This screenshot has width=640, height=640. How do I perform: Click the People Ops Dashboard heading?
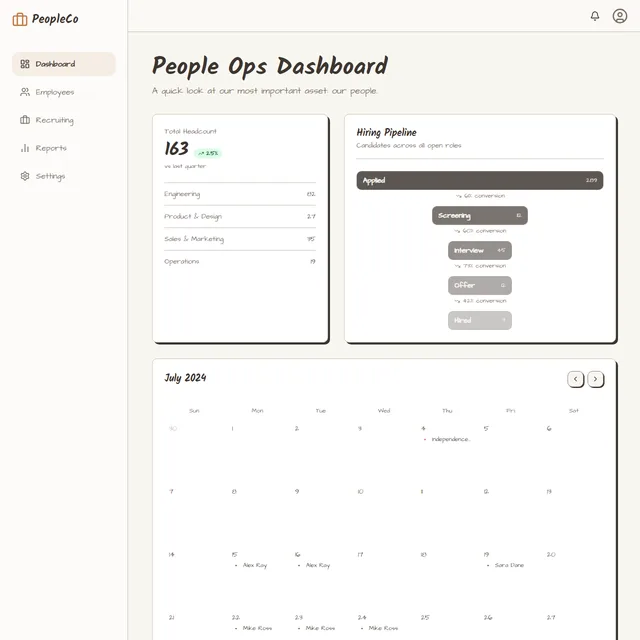[270, 66]
